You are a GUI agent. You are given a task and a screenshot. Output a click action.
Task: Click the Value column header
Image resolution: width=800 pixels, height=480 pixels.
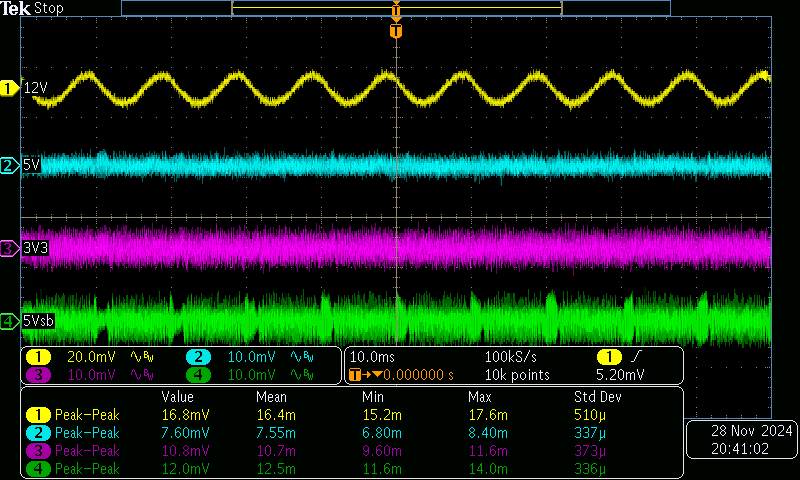point(178,397)
